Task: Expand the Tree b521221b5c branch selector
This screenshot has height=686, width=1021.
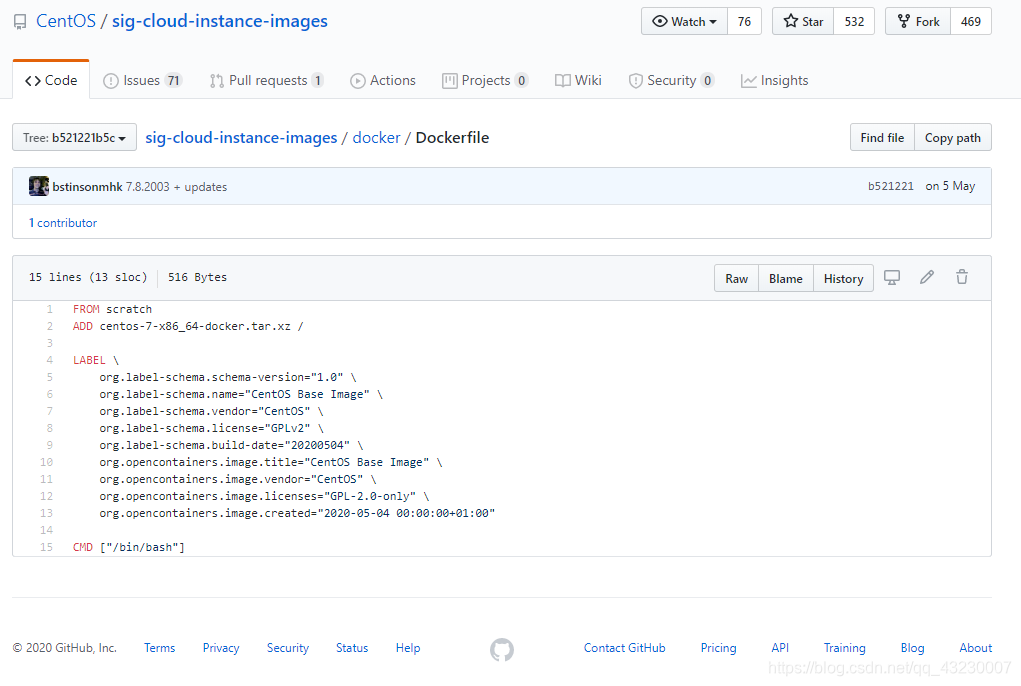Action: point(74,137)
